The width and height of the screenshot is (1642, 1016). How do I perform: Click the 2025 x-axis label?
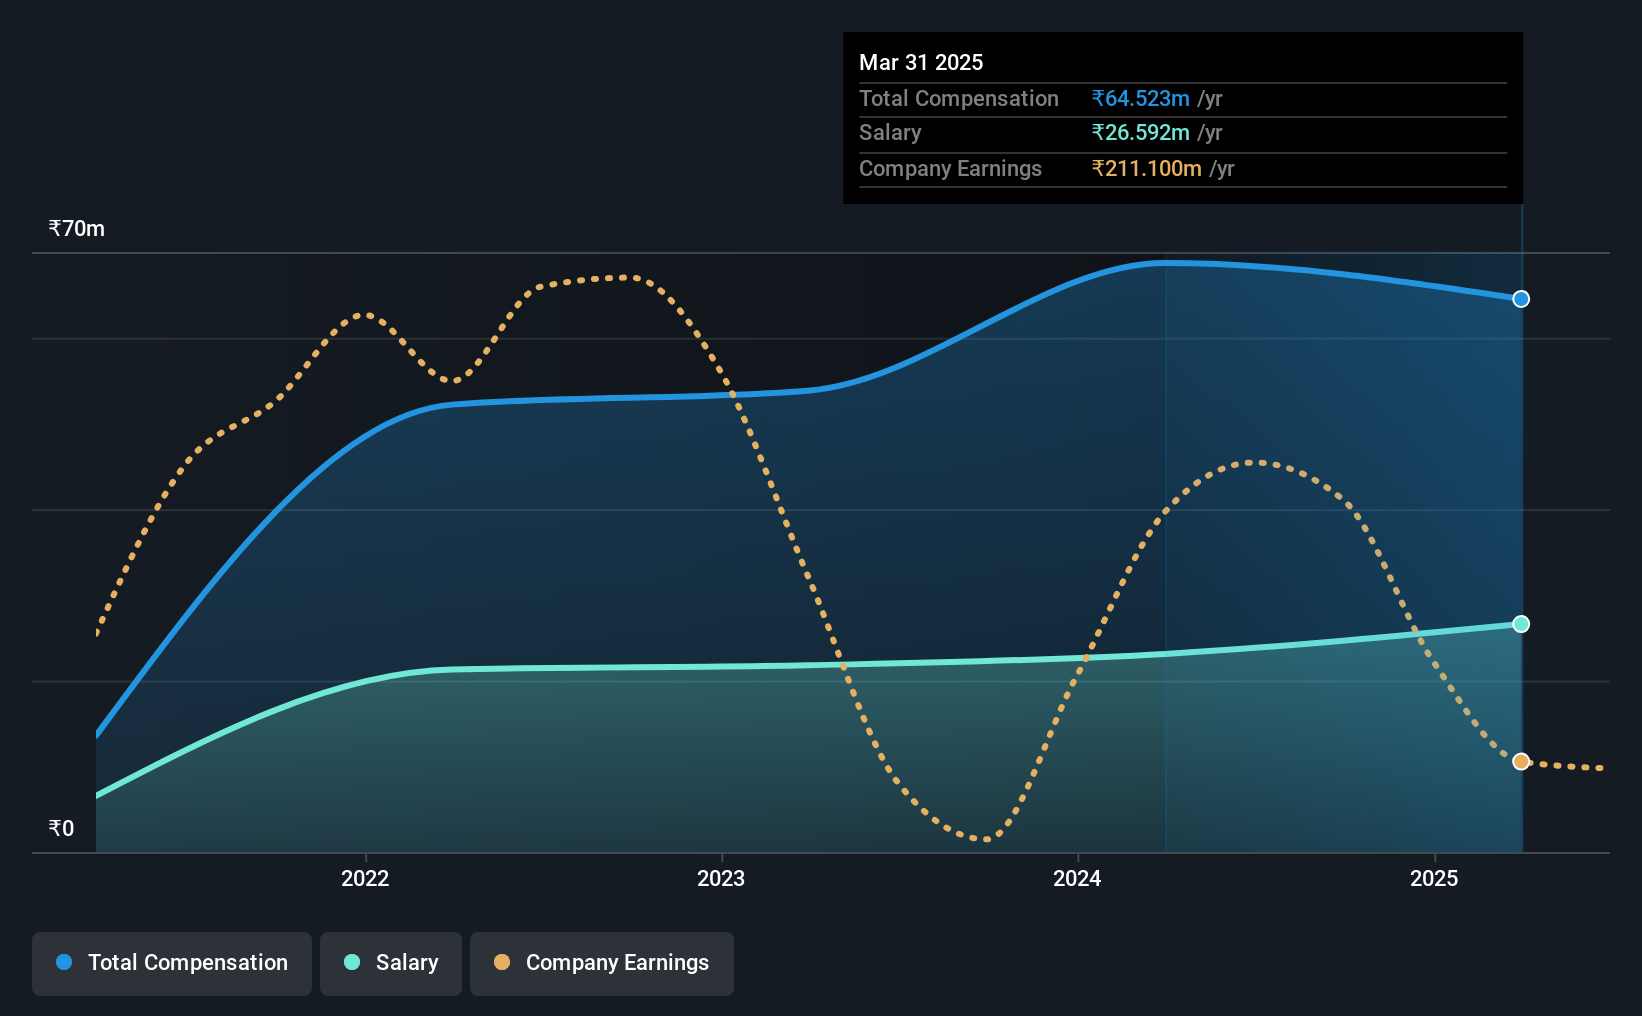click(1434, 878)
